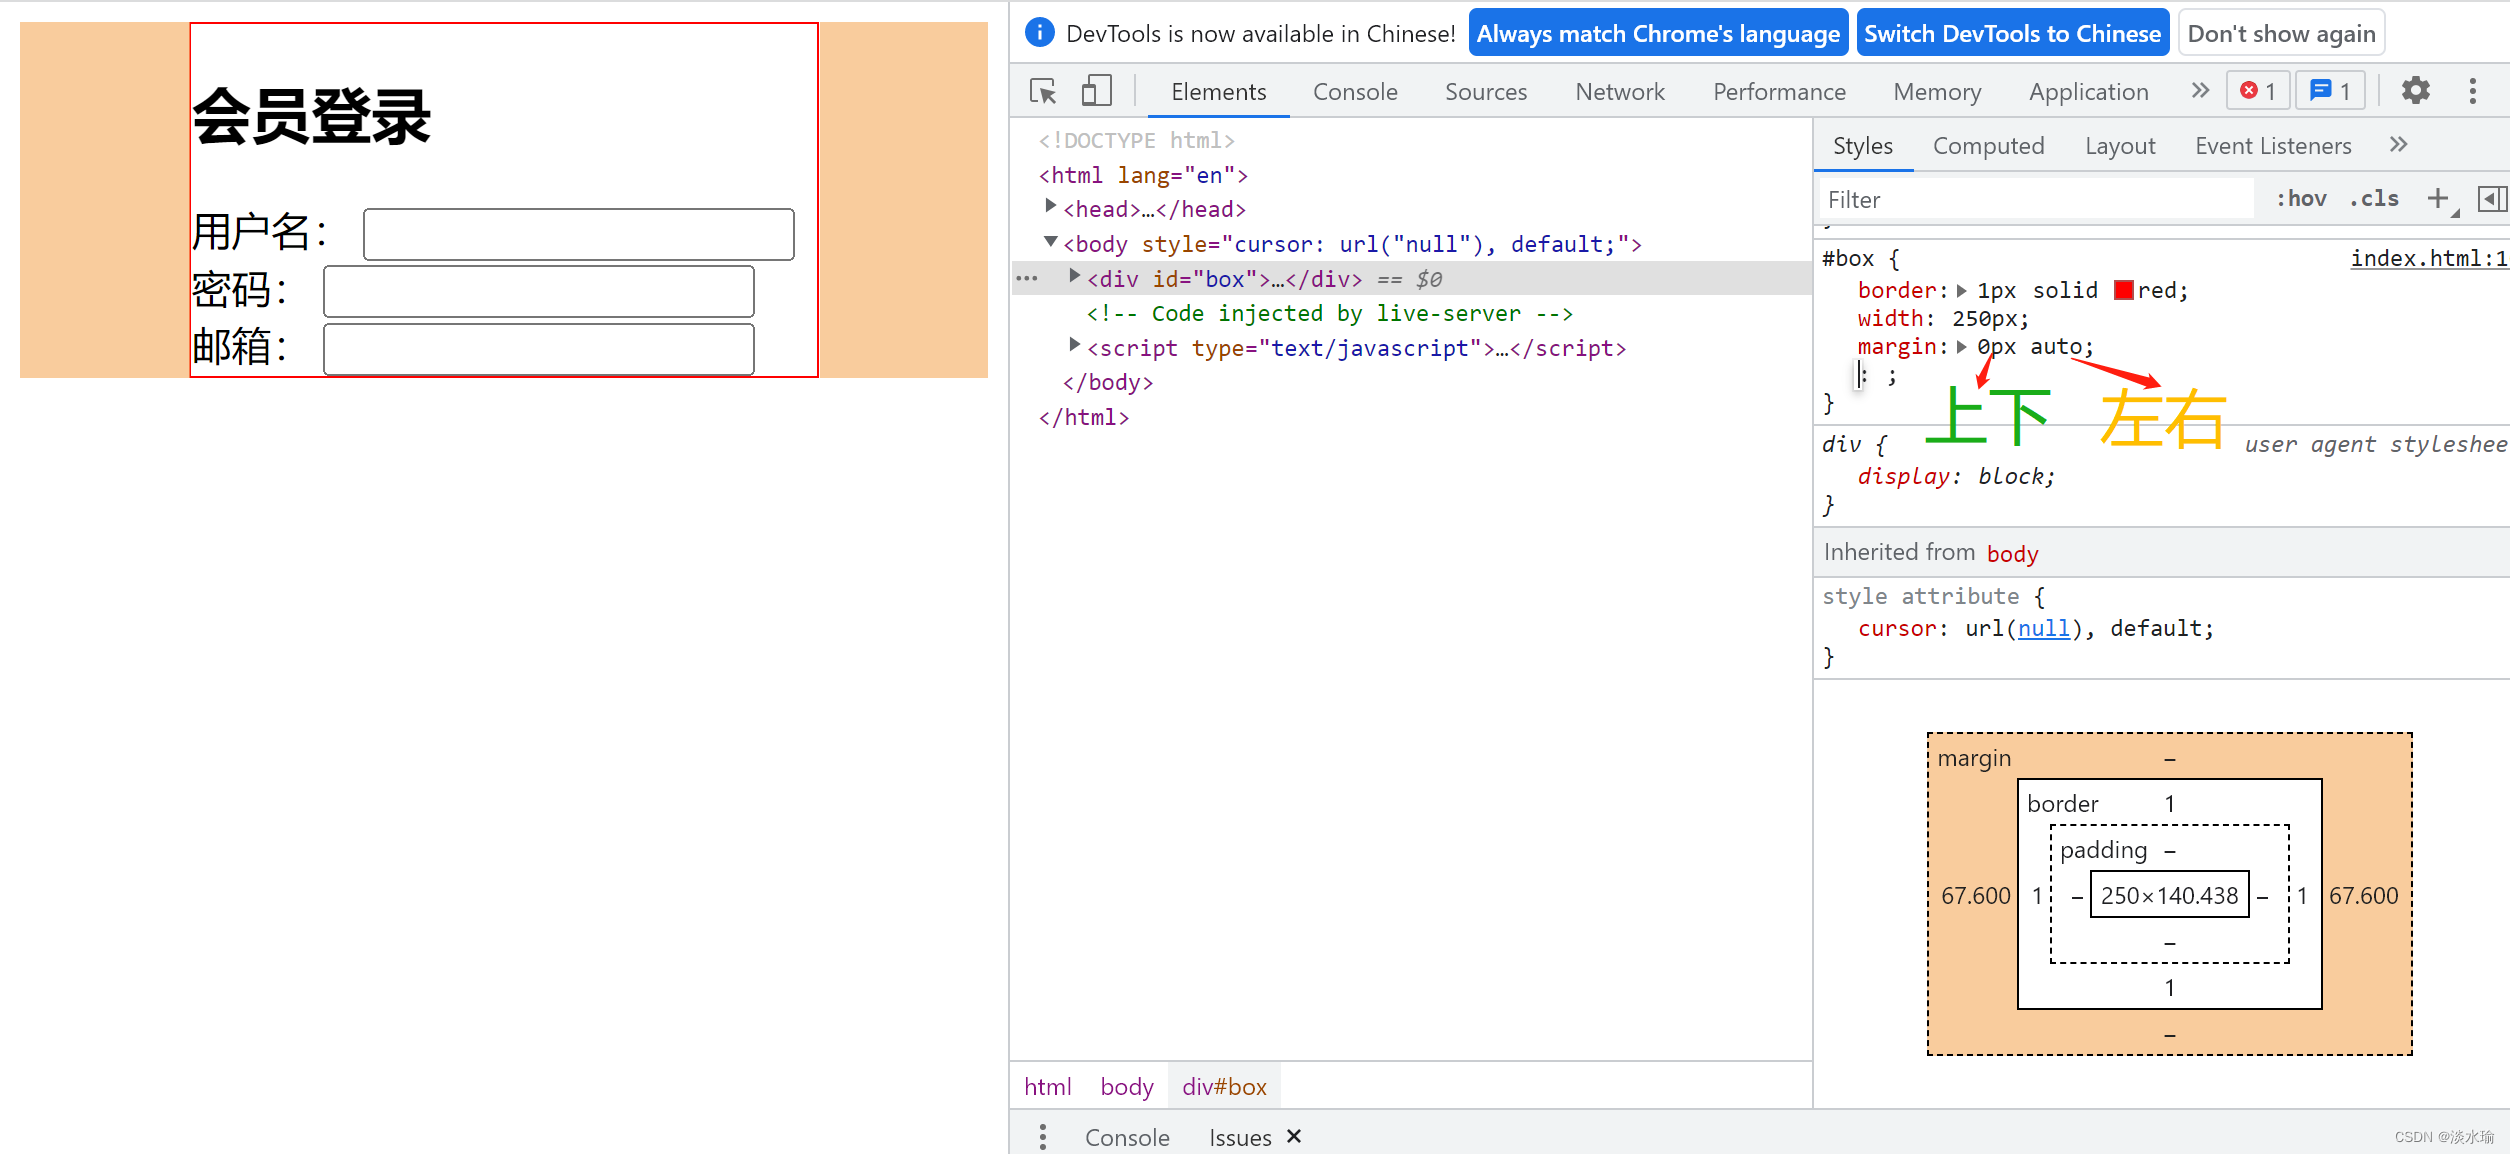The height and width of the screenshot is (1154, 2510).
Task: Open the Application tab
Action: [x=2088, y=92]
